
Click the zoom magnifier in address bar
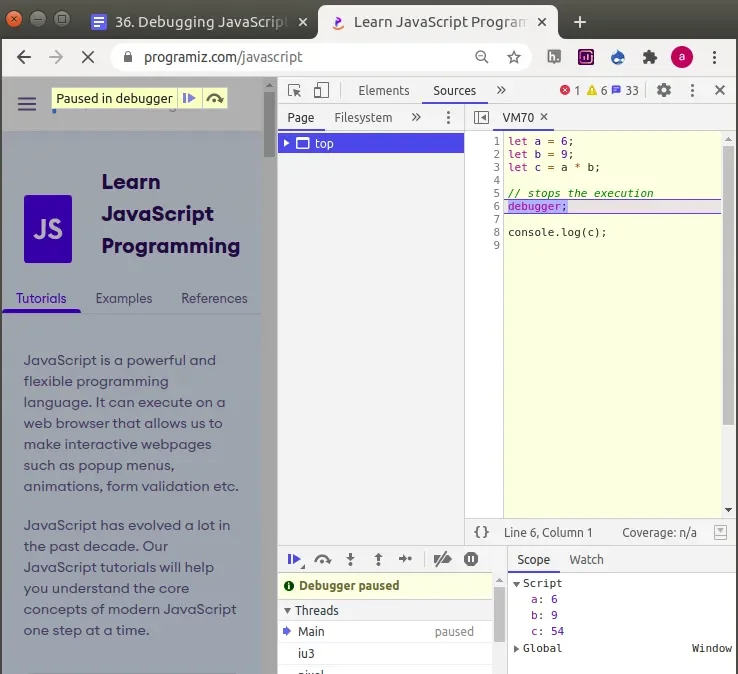point(481,57)
